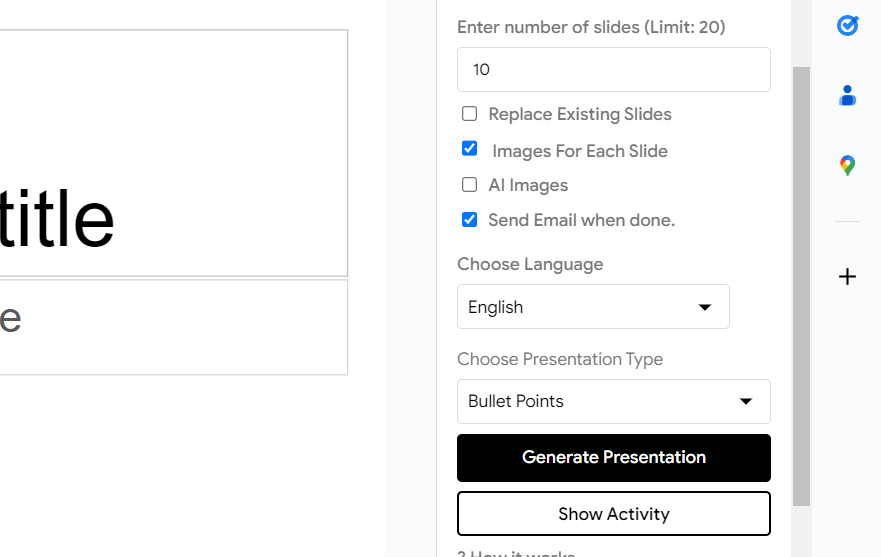Image resolution: width=881 pixels, height=557 pixels.
Task: Click the plus icon to get add-ons
Action: coord(847,276)
